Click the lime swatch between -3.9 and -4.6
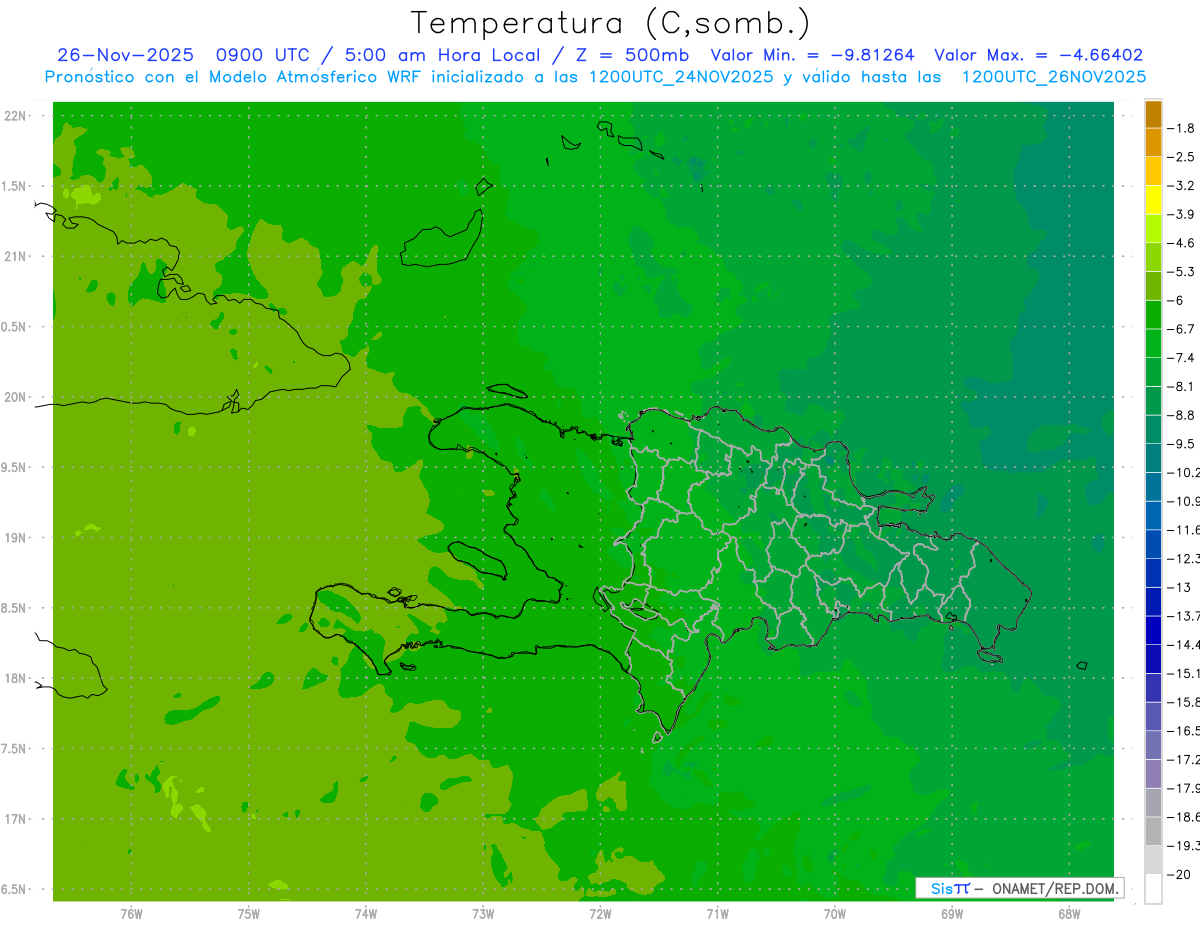Viewport: 1200px width, 927px height. coord(1153,228)
